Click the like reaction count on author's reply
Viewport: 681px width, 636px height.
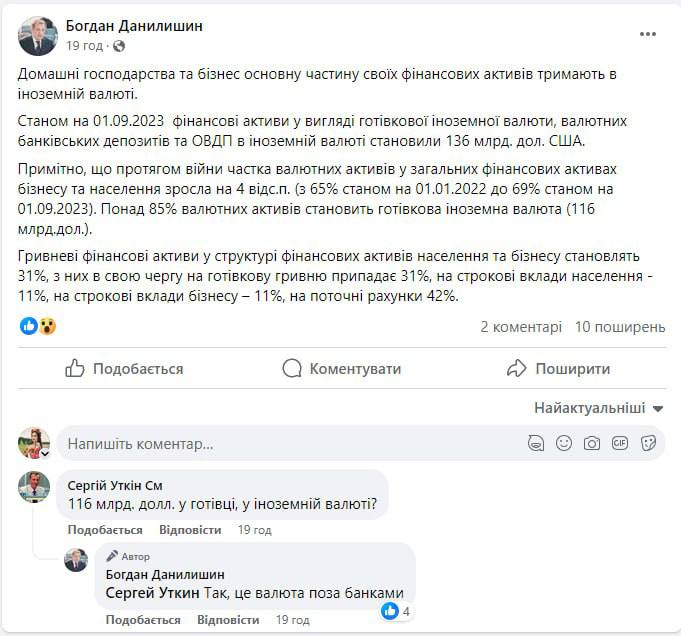[x=397, y=611]
